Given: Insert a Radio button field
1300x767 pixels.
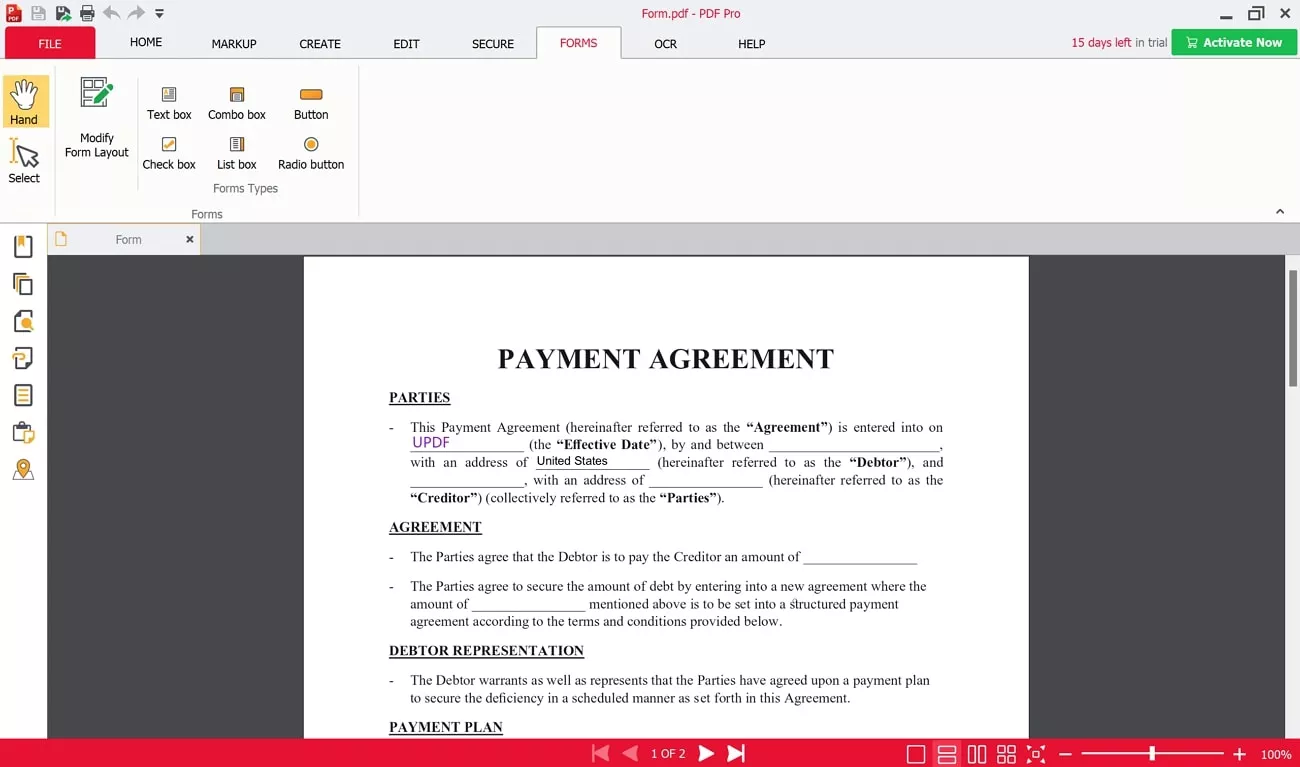Looking at the screenshot, I should 310,152.
